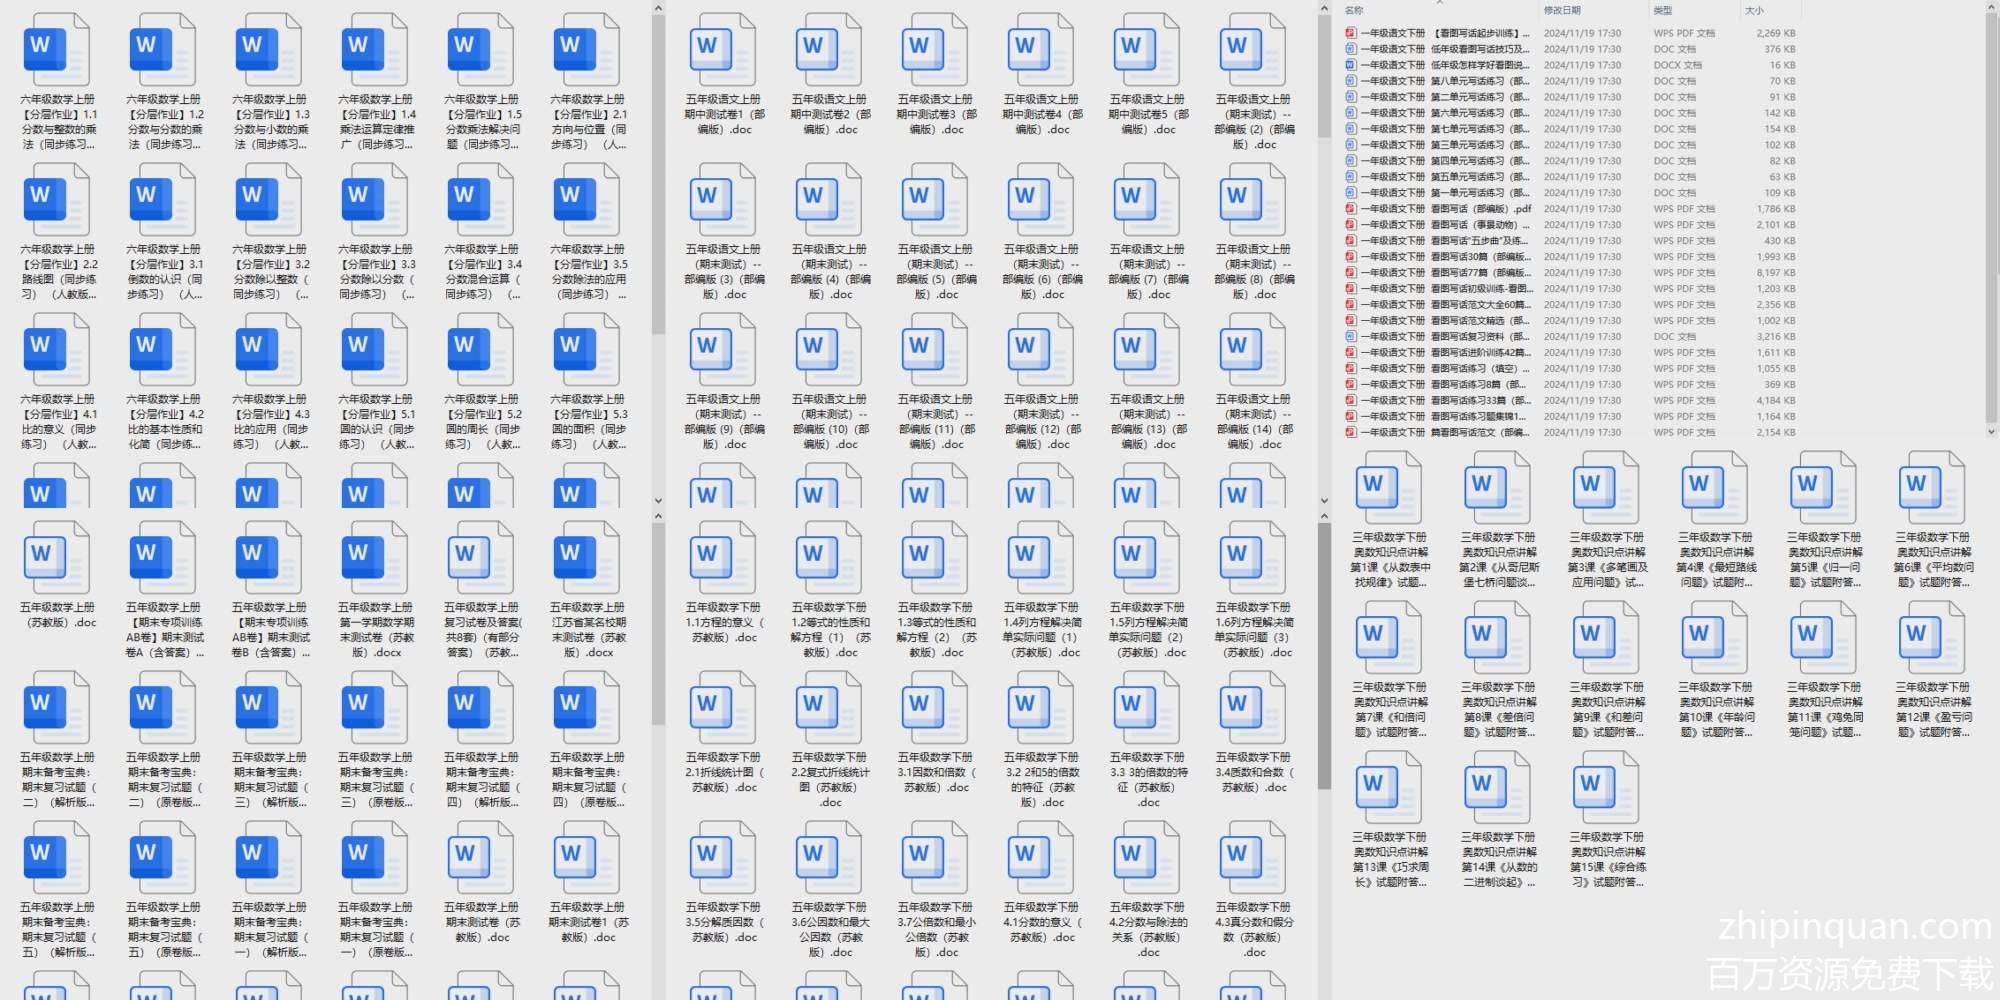
Task: Open the 五年级语文上册 期中测试卷1 document icon
Action: click(725, 49)
